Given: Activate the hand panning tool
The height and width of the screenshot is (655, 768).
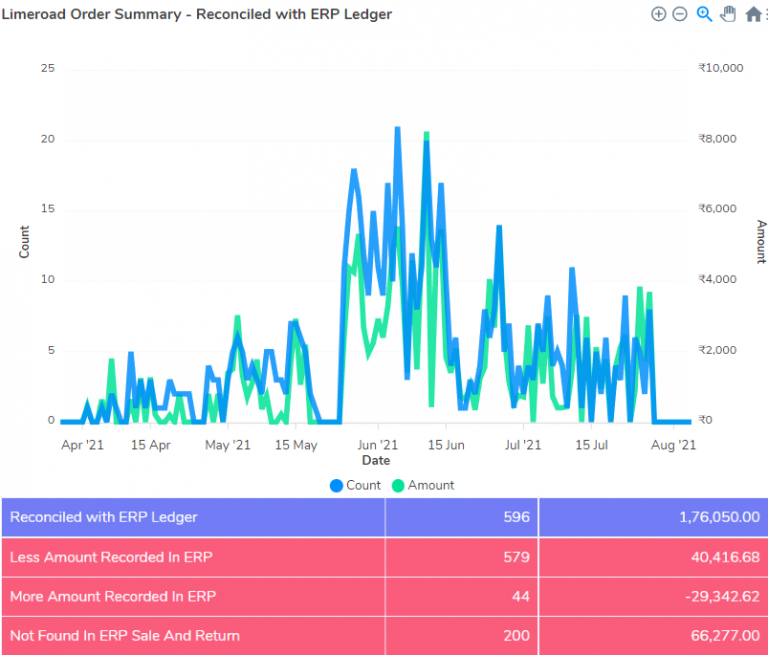Looking at the screenshot, I should tap(728, 14).
